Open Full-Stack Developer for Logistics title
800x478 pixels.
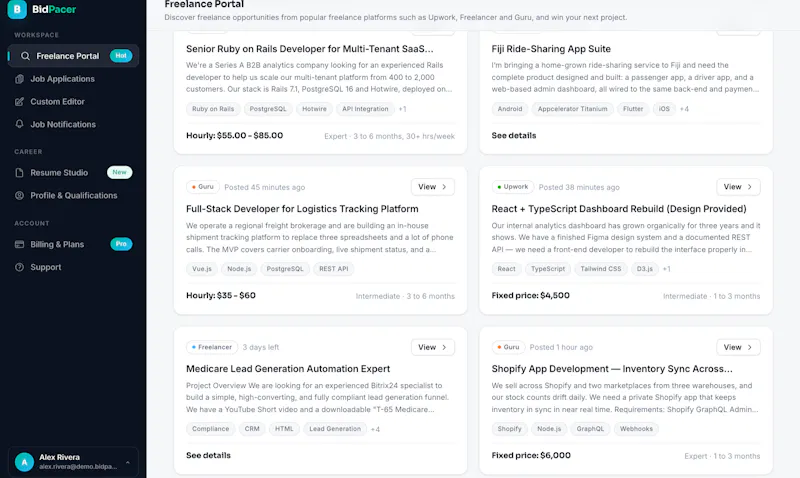coord(302,209)
